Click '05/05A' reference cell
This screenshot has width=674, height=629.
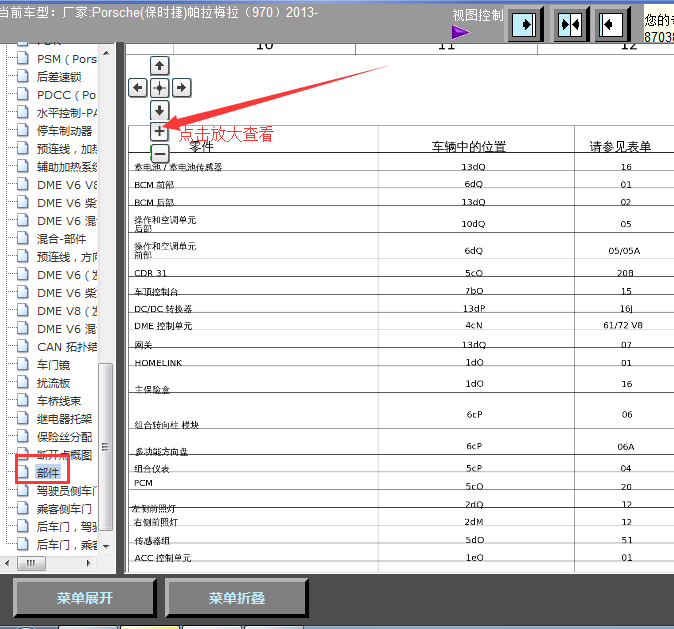click(624, 251)
